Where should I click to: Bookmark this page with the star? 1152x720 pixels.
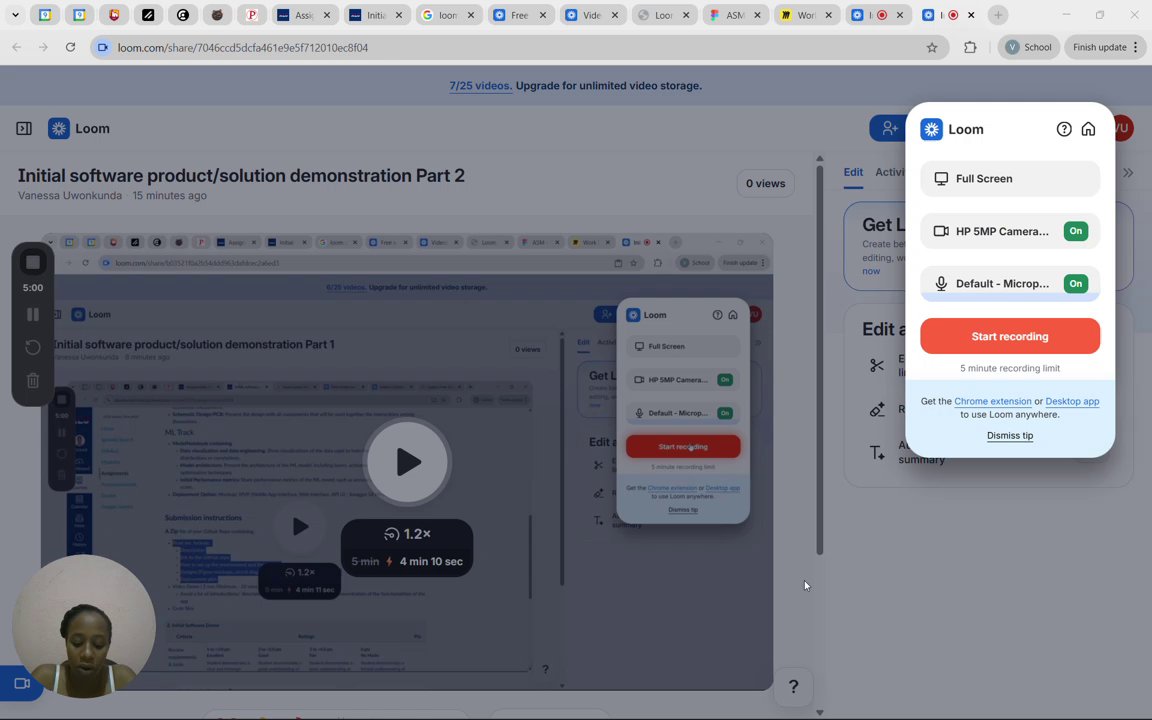tap(932, 47)
